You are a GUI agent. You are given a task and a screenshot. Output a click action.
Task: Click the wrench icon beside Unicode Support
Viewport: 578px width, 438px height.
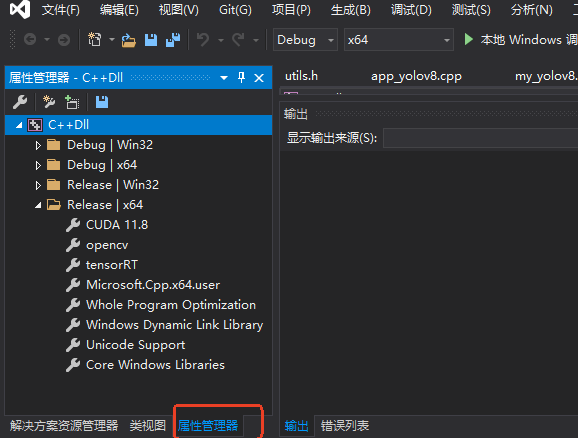click(x=73, y=345)
